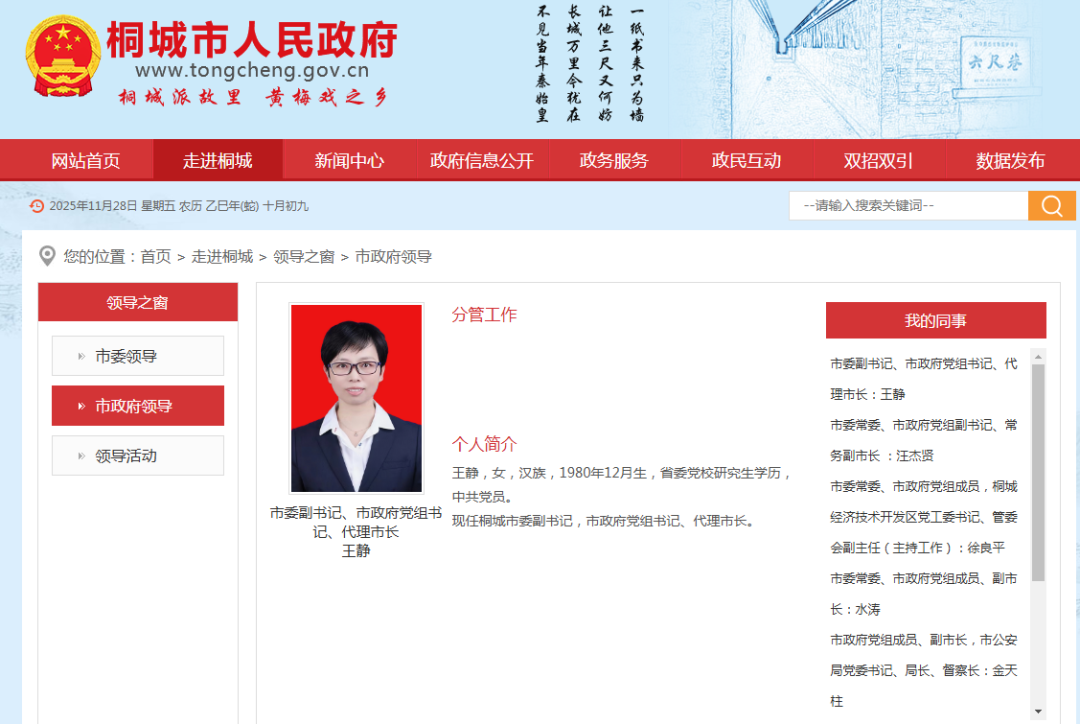The width and height of the screenshot is (1080, 724).
Task: Click the clock icon beside the date
Action: (x=38, y=205)
